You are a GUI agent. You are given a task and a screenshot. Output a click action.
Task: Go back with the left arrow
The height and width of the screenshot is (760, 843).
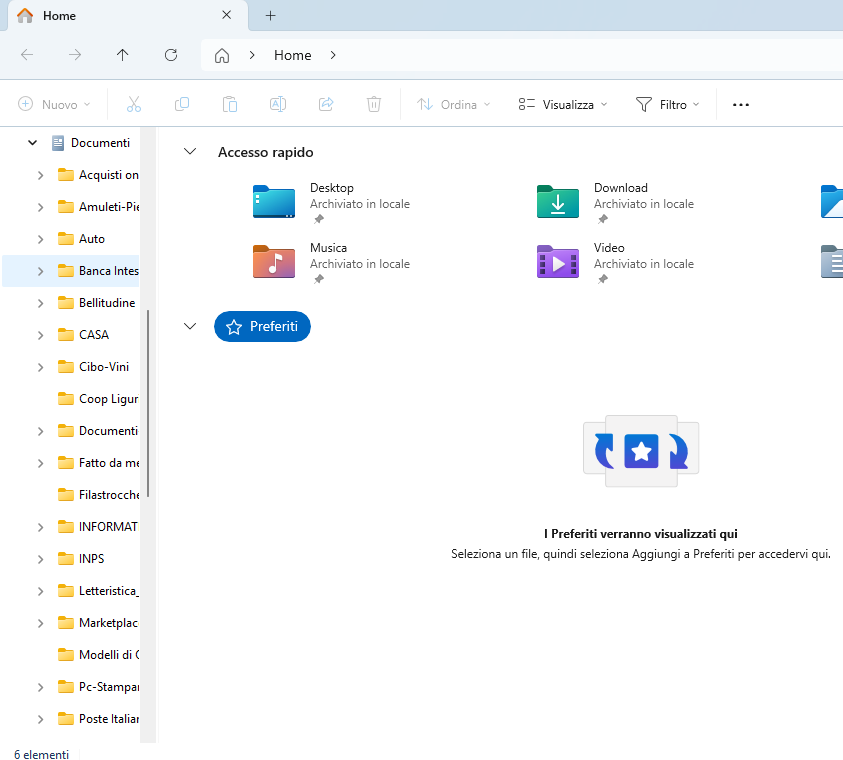pos(27,55)
